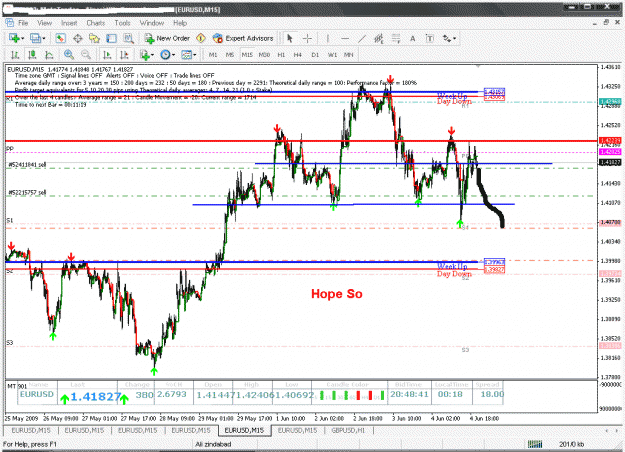Switch to candlestick chart display
This screenshot has height=452, width=625.
click(32, 55)
